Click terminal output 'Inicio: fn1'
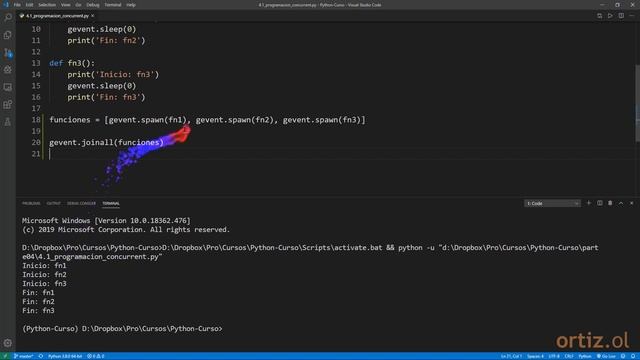 (44, 266)
